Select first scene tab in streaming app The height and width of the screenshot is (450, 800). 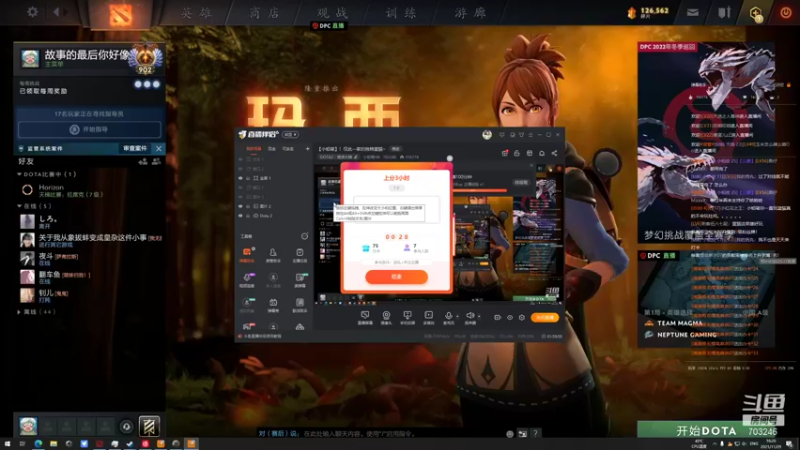coord(254,148)
